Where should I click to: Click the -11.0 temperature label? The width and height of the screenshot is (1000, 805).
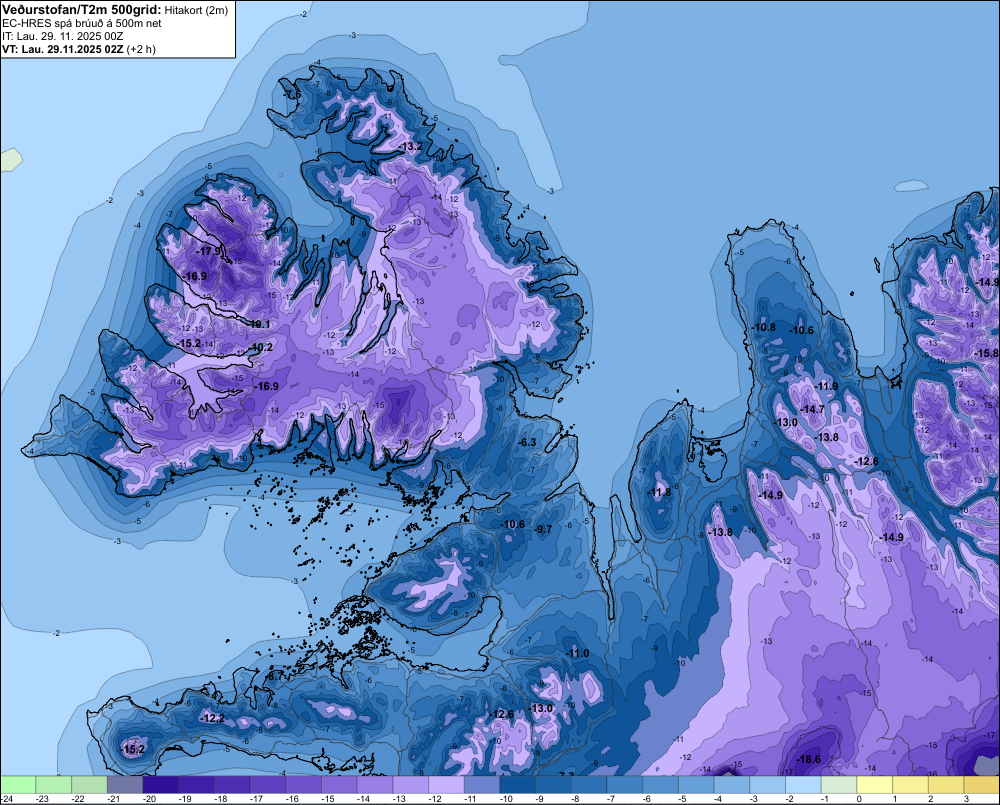(x=577, y=653)
